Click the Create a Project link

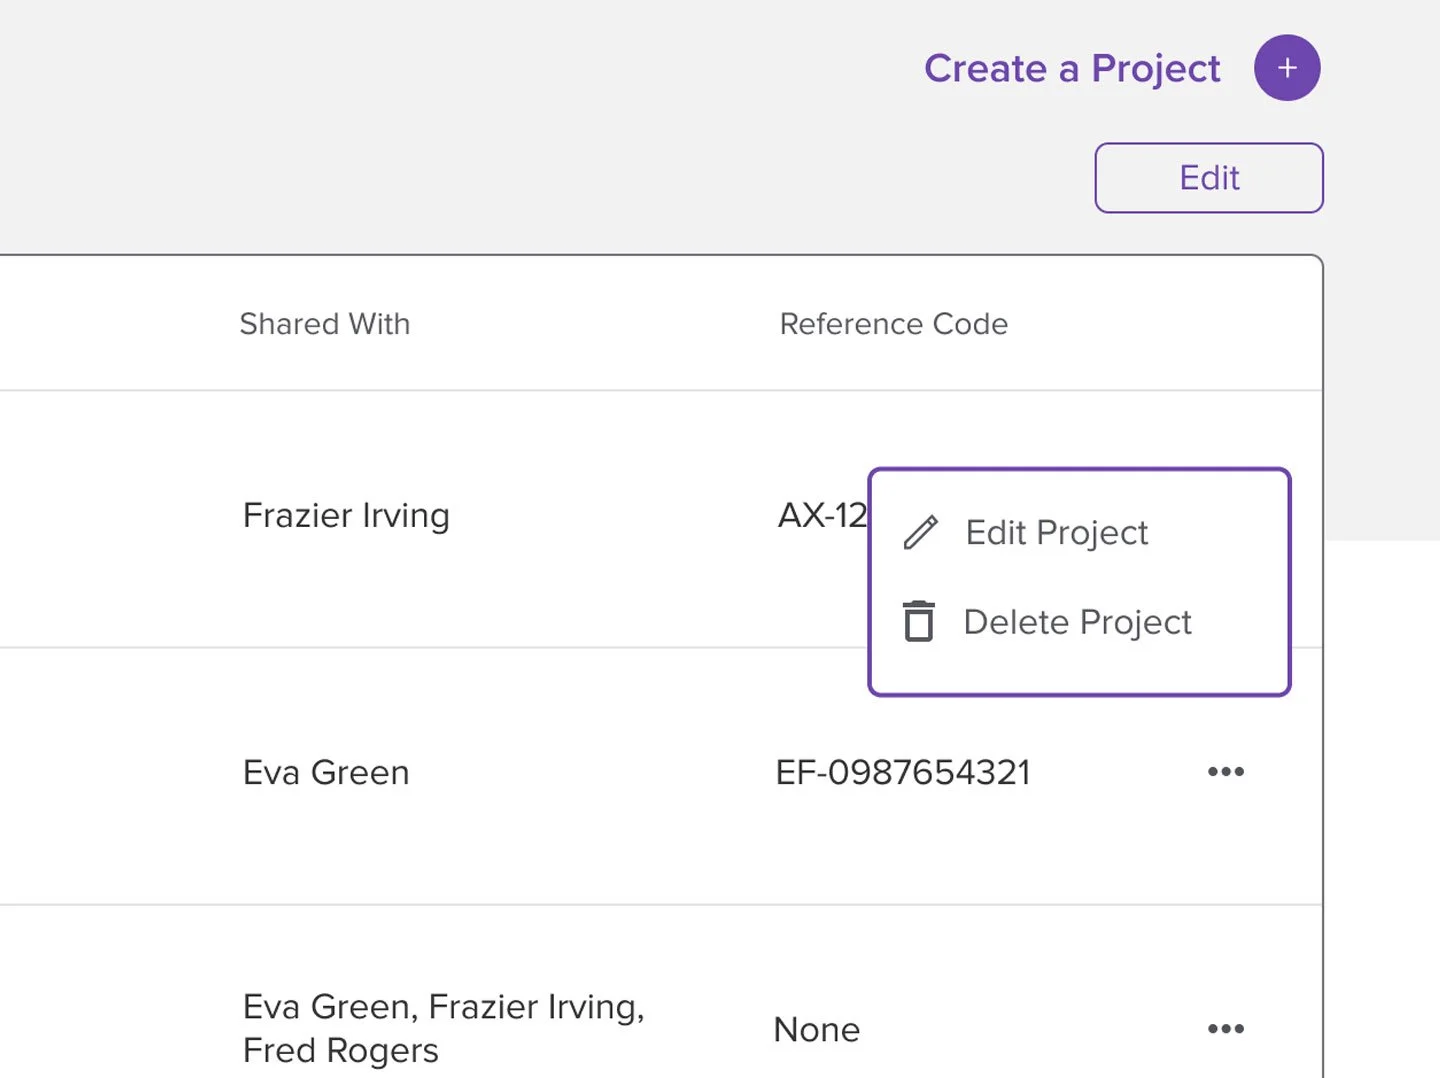(x=1072, y=68)
